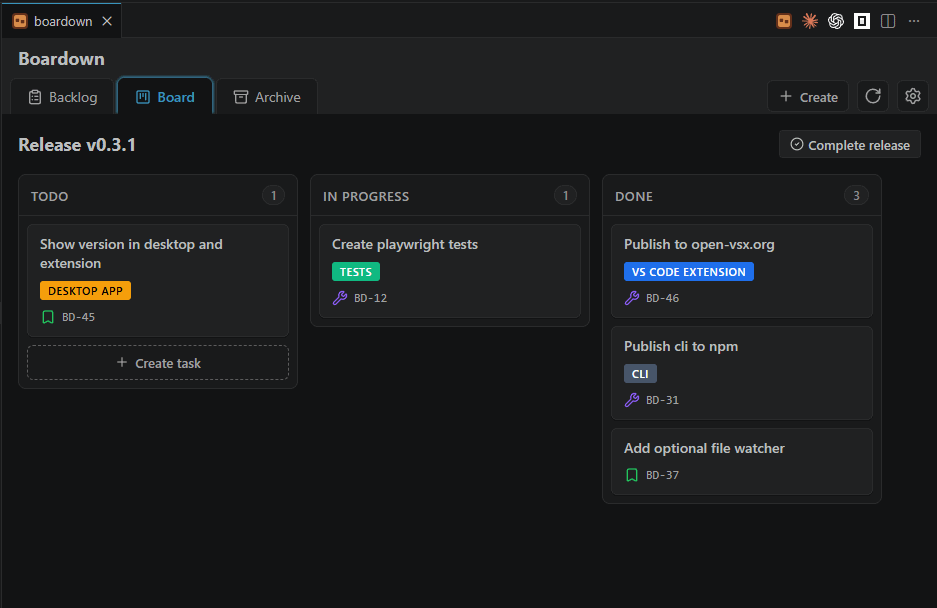
Task: Click the BD-45 task ID
Action: [78, 317]
